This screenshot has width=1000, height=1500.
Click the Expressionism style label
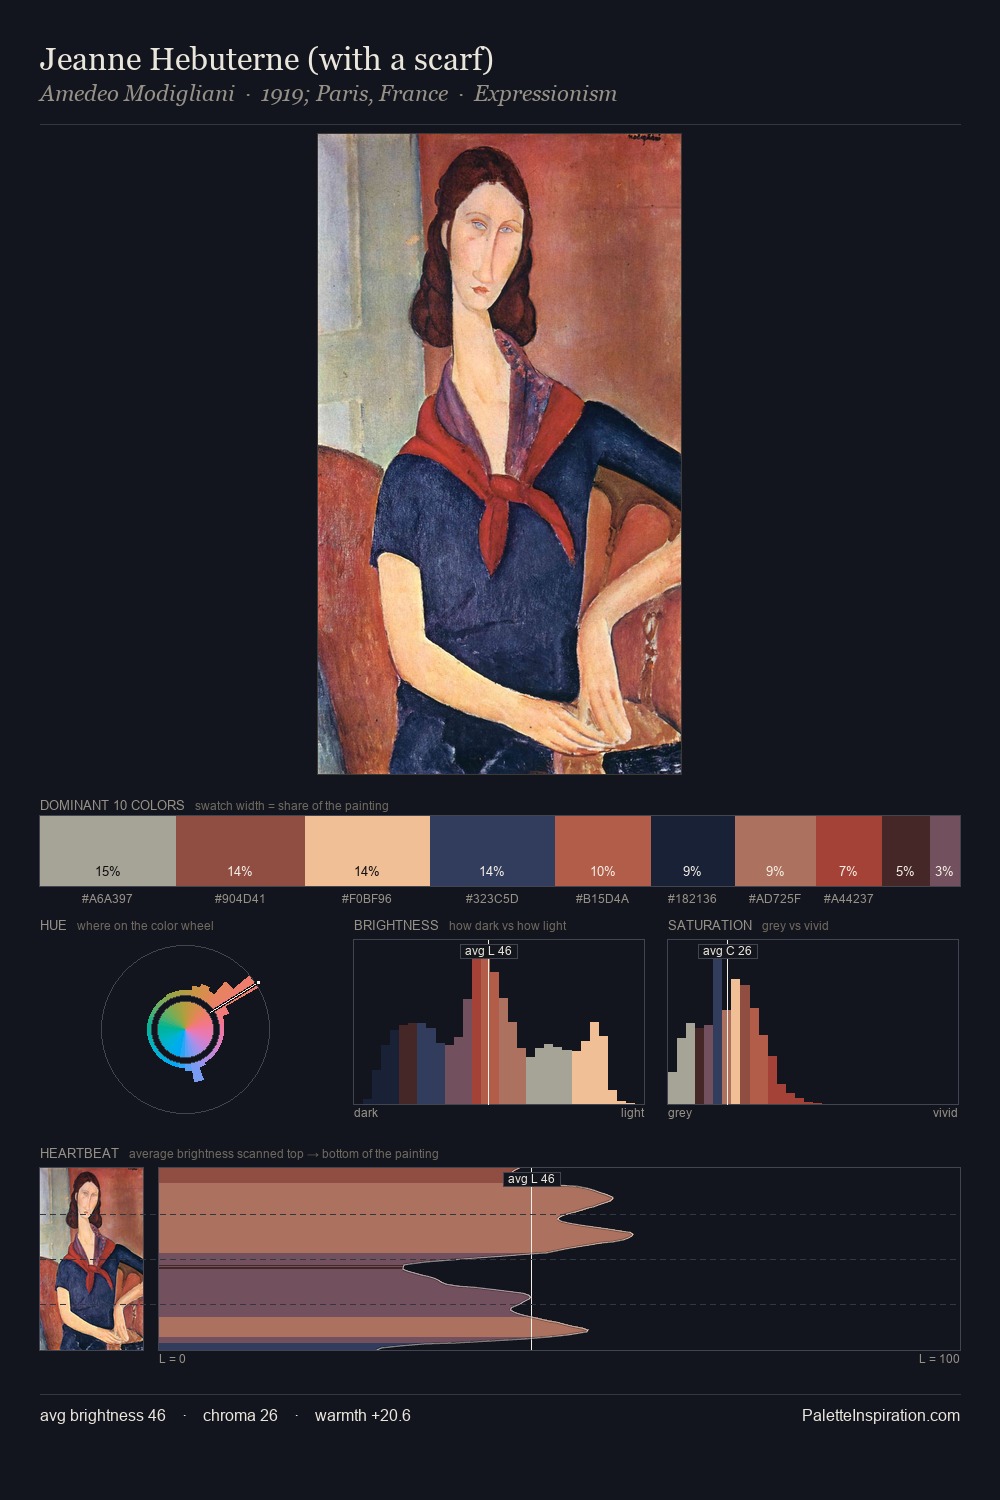(545, 94)
